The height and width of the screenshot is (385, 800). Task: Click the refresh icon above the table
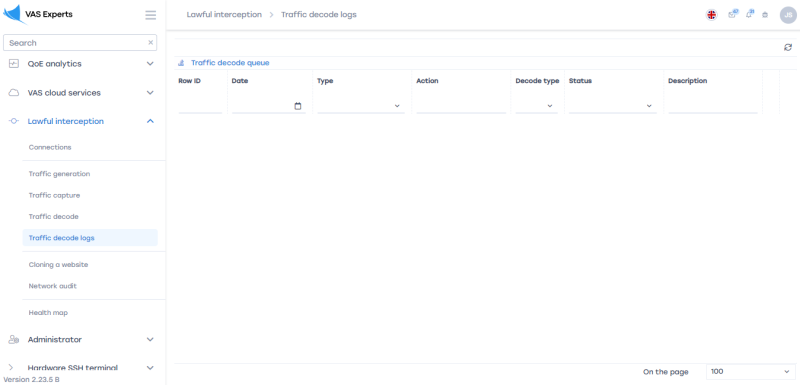click(x=788, y=47)
